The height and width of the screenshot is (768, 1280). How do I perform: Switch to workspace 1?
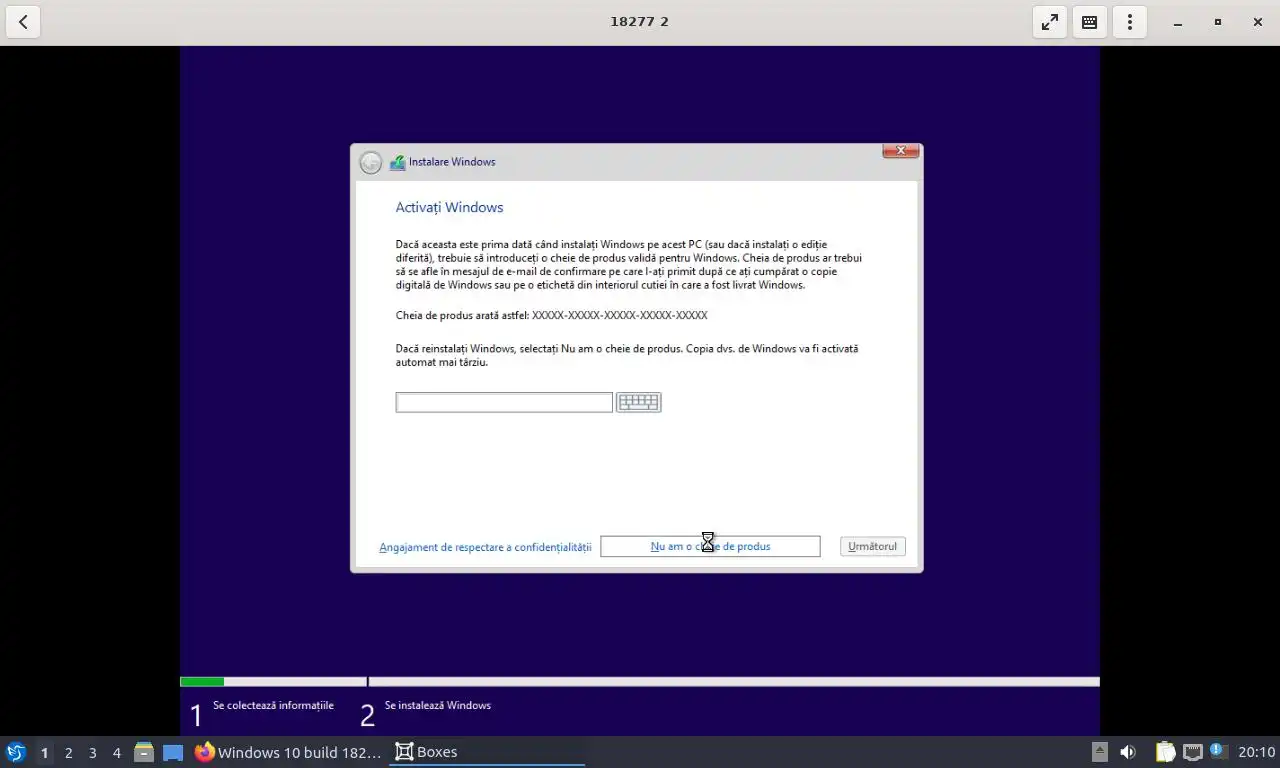click(x=44, y=752)
